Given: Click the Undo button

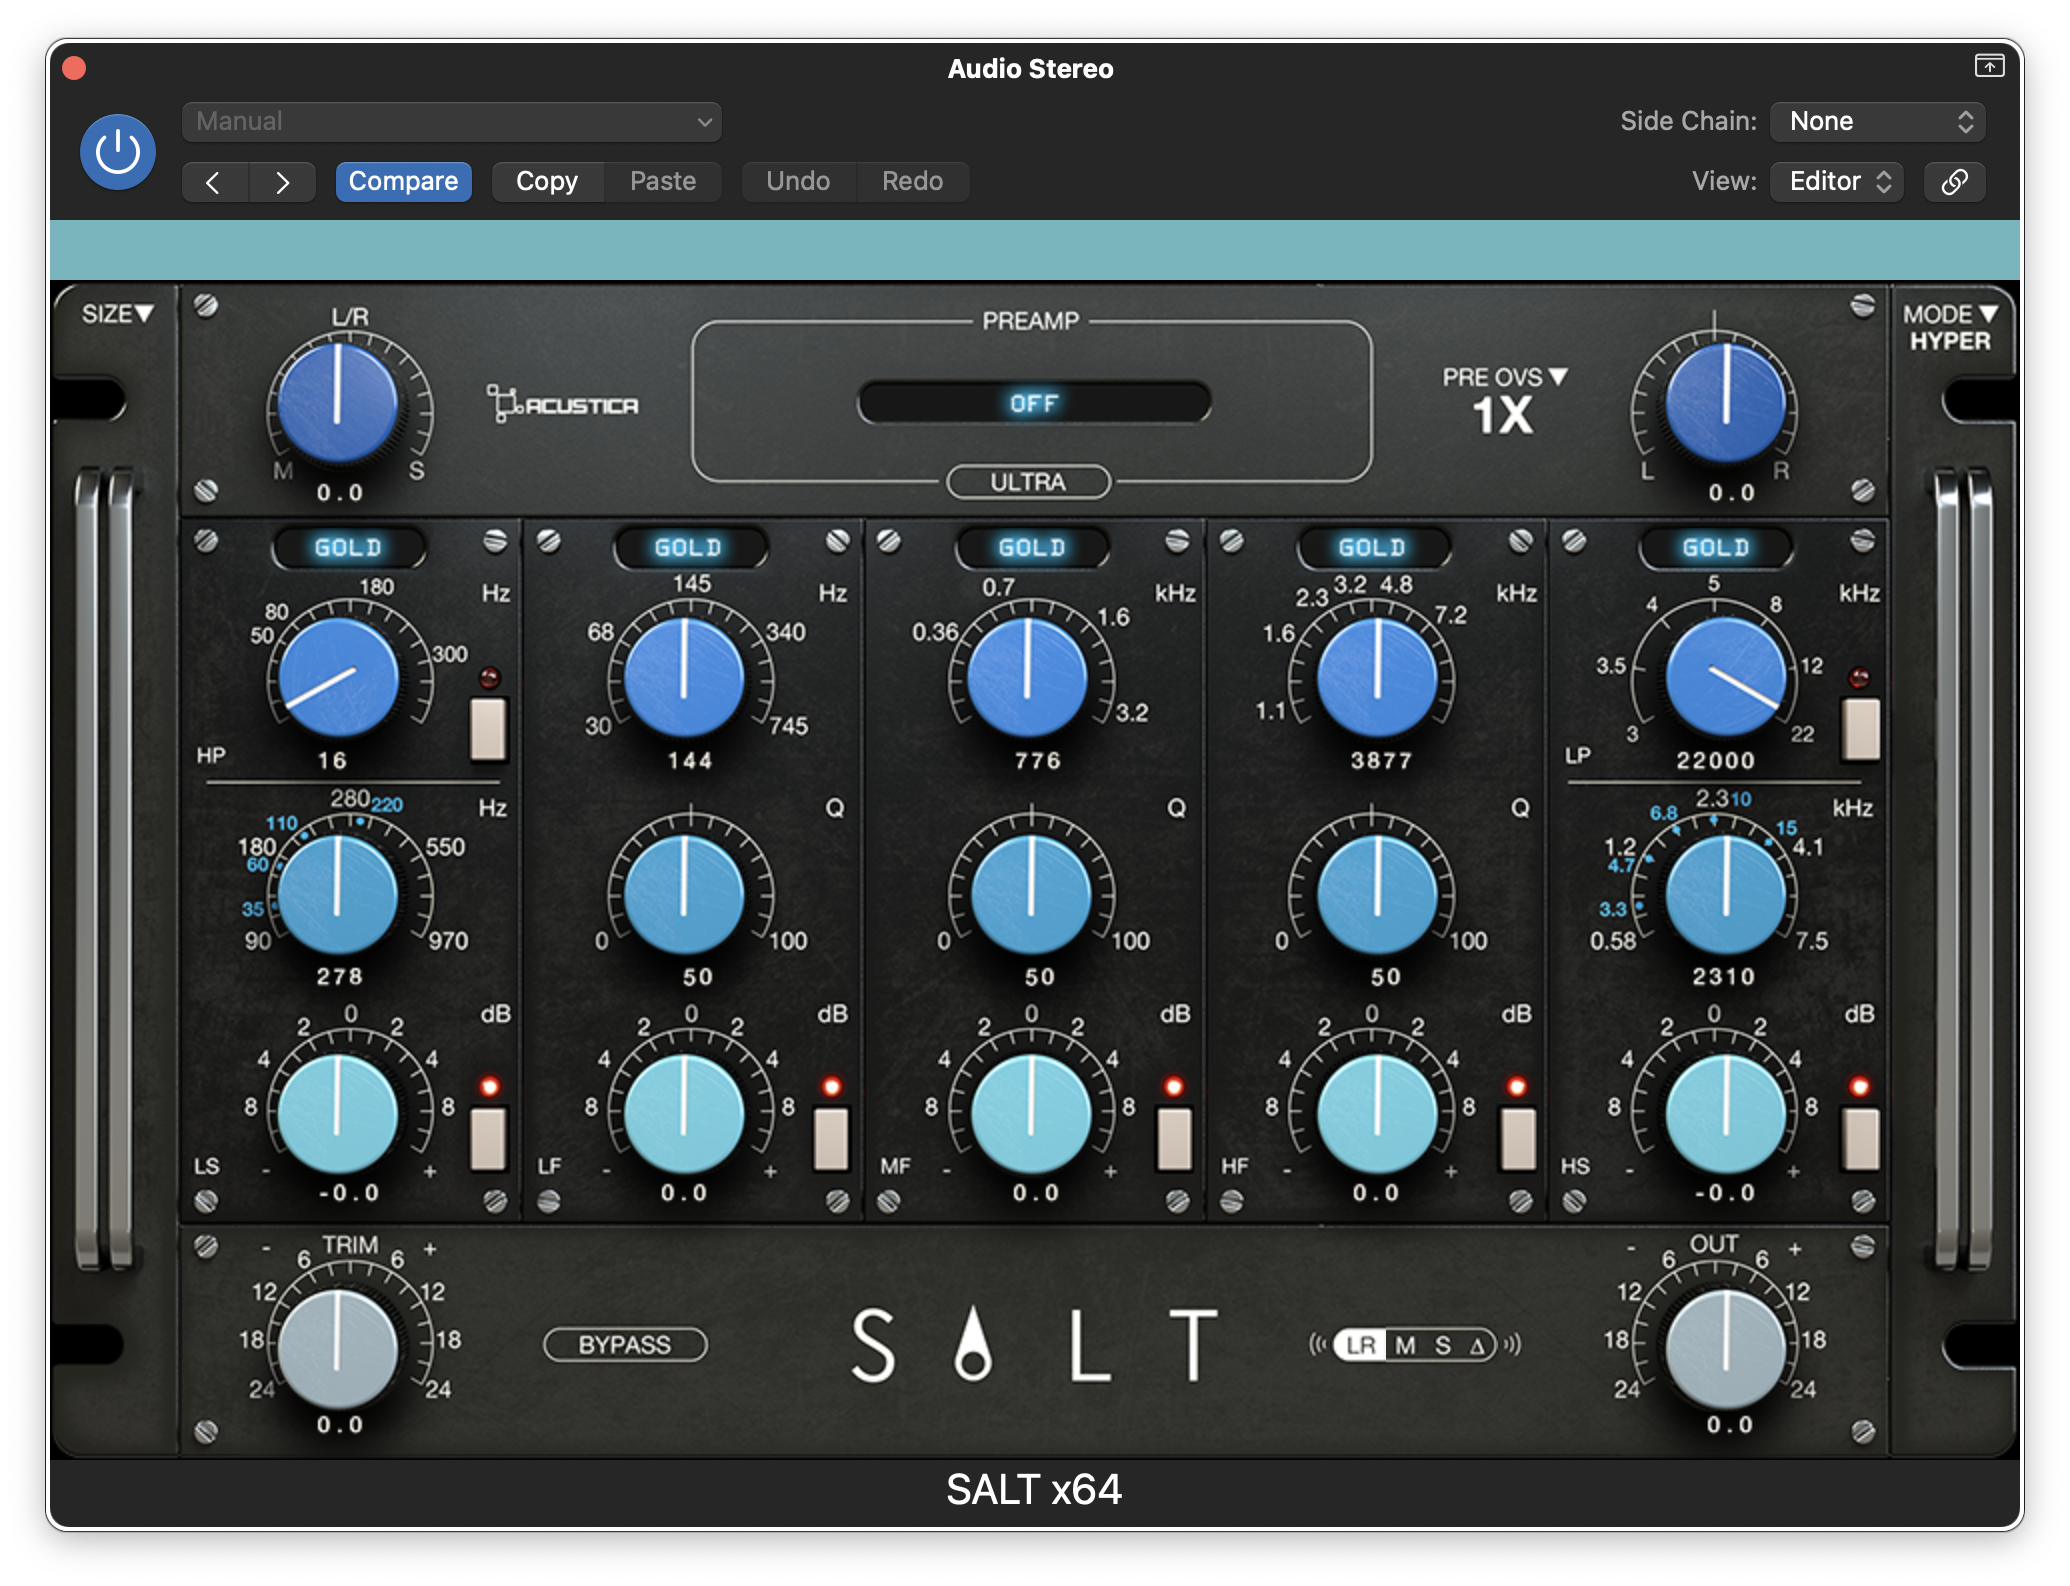Looking at the screenshot, I should (x=798, y=182).
